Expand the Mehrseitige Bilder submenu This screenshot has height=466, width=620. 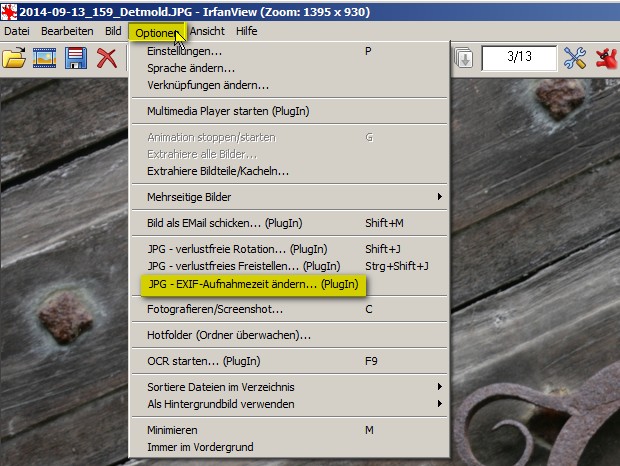click(x=291, y=197)
